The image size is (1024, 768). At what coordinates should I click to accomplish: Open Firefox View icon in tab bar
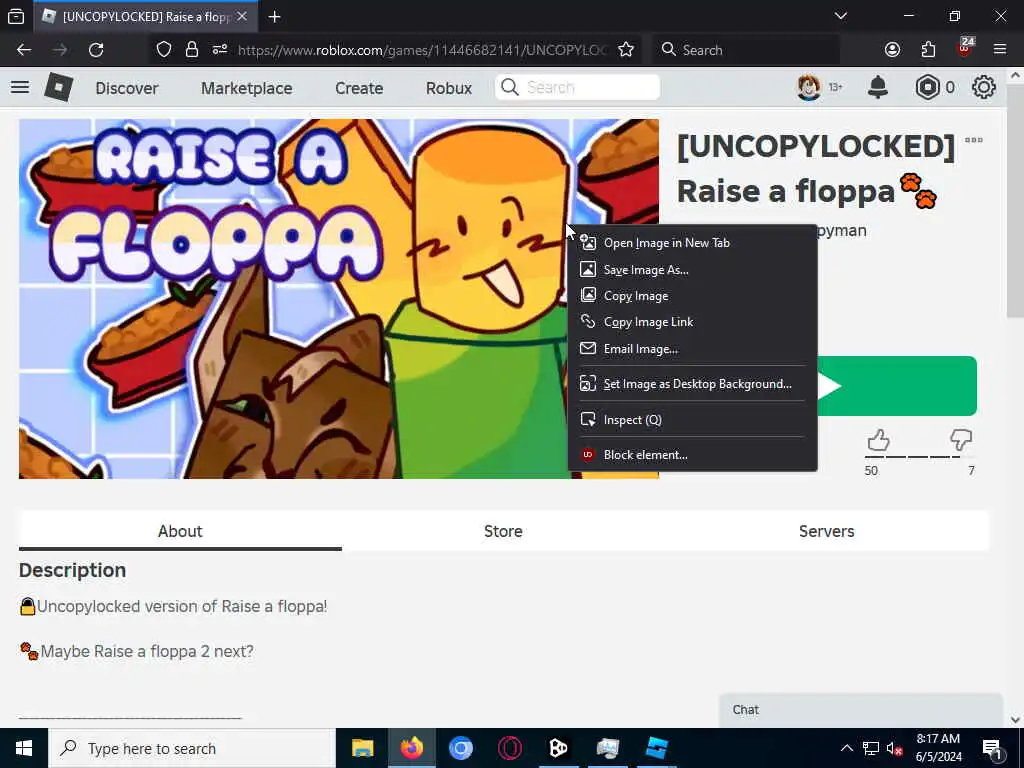click(16, 16)
